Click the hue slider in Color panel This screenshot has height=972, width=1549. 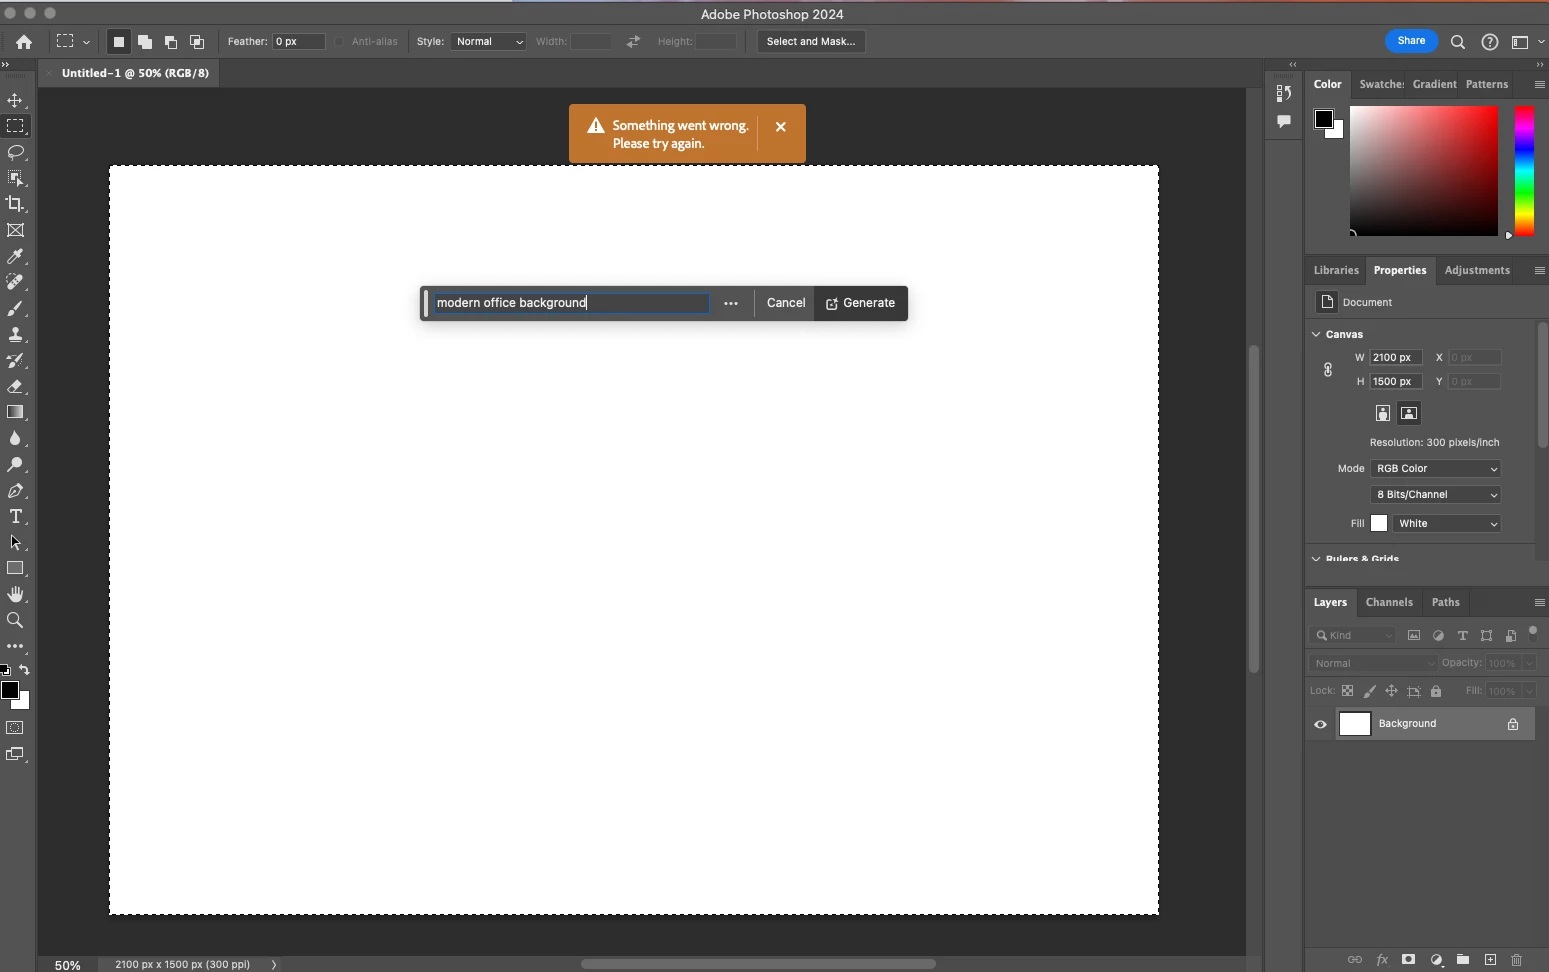pyautogui.click(x=1524, y=171)
